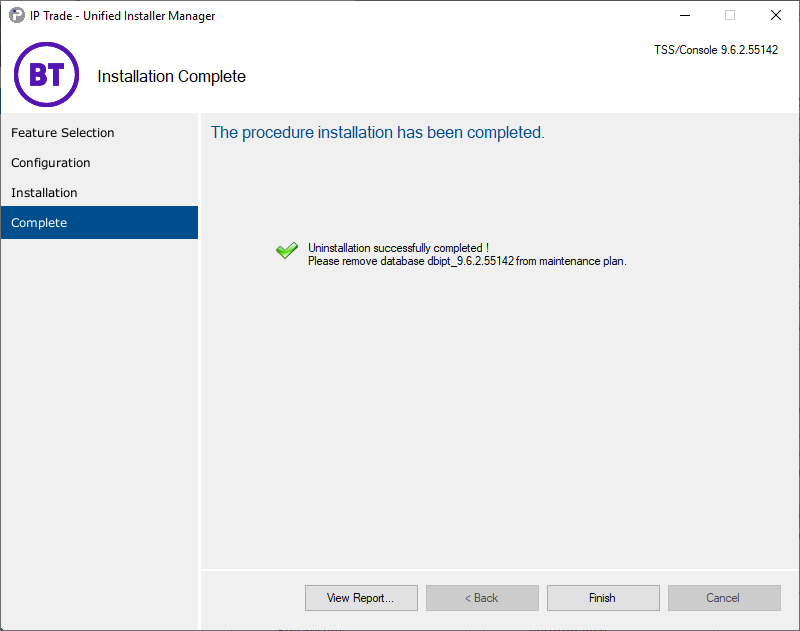Click the 'Installation Complete' heading
800x631 pixels.
pyautogui.click(x=171, y=77)
